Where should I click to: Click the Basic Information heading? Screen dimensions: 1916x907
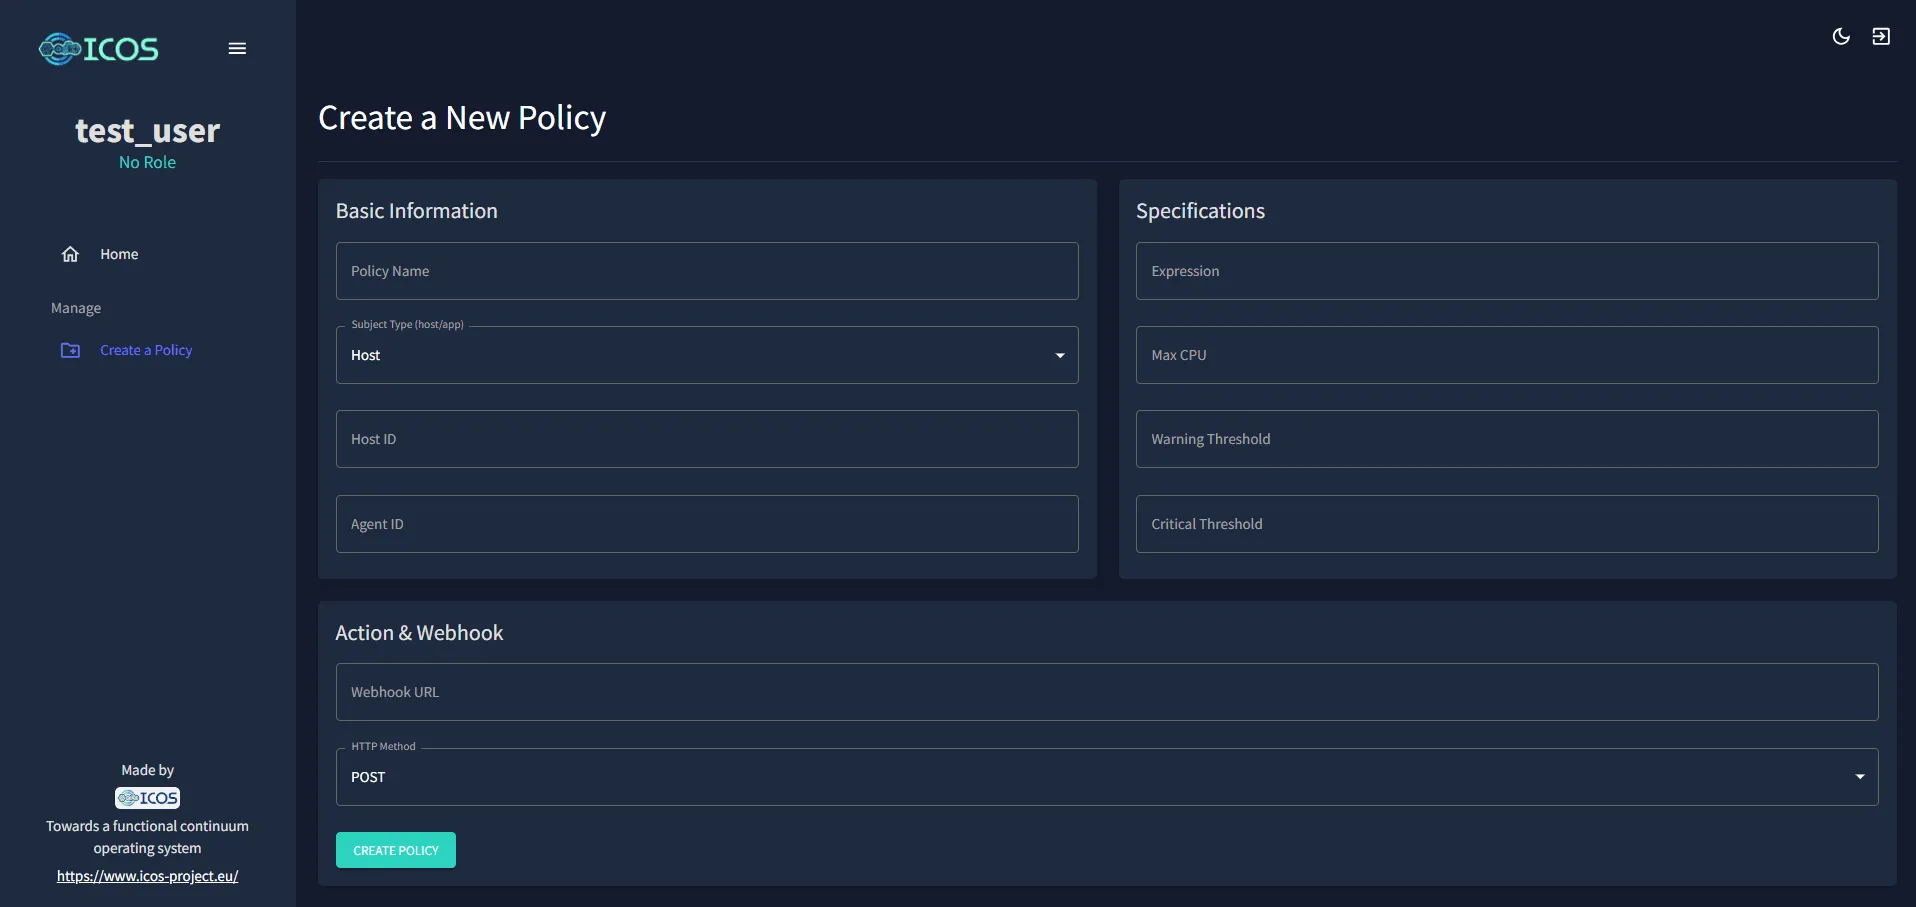tap(416, 211)
